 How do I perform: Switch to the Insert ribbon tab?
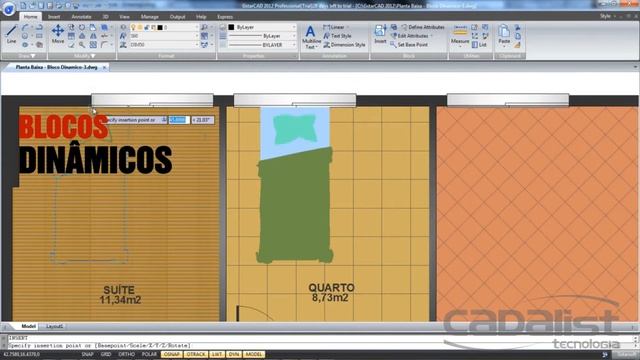(x=54, y=17)
